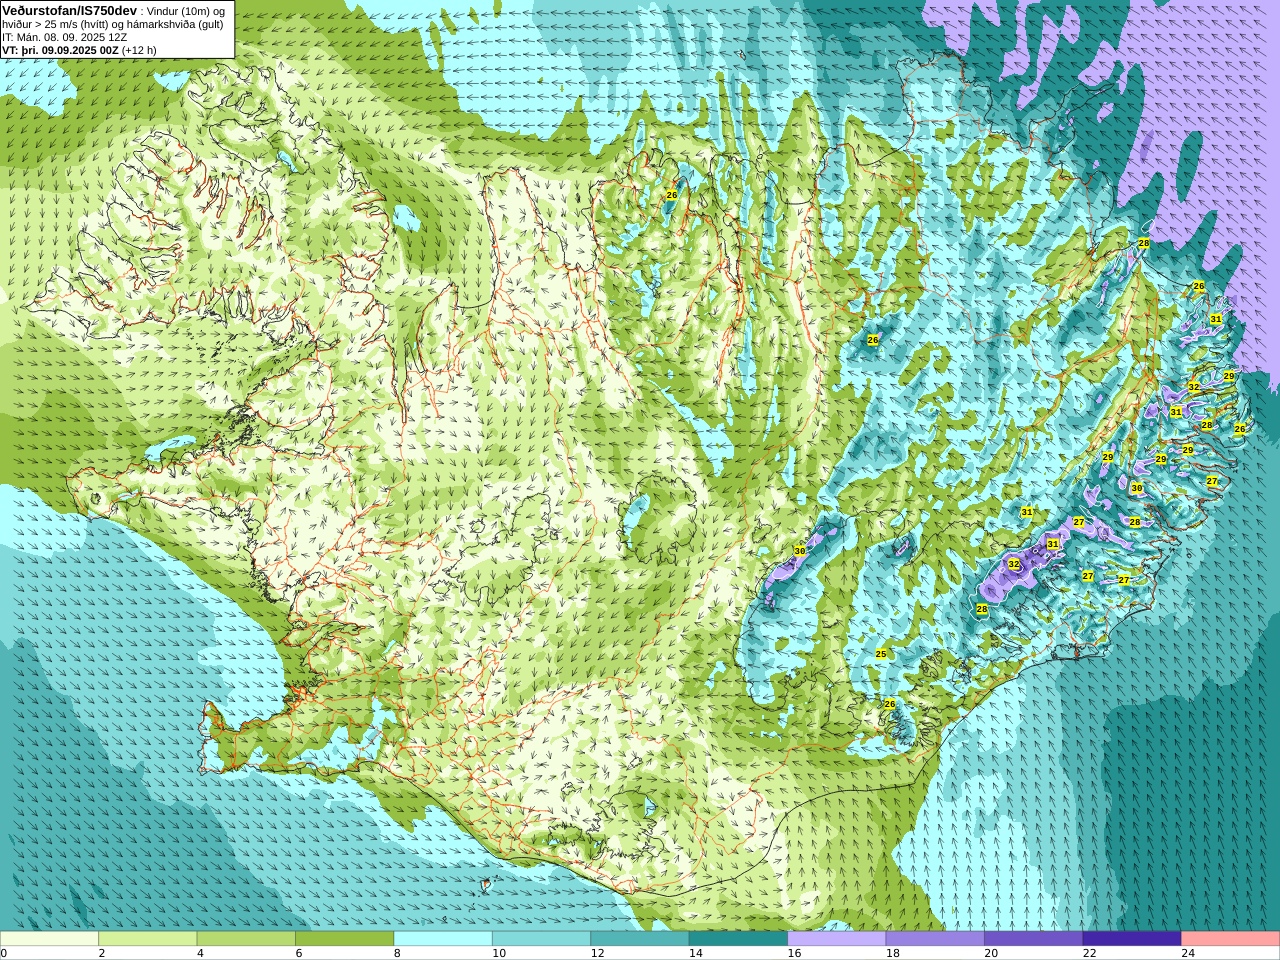Click the 14–16 m/s dark teal legend swatch
Viewport: 1280px width, 960px height.
coord(738,939)
